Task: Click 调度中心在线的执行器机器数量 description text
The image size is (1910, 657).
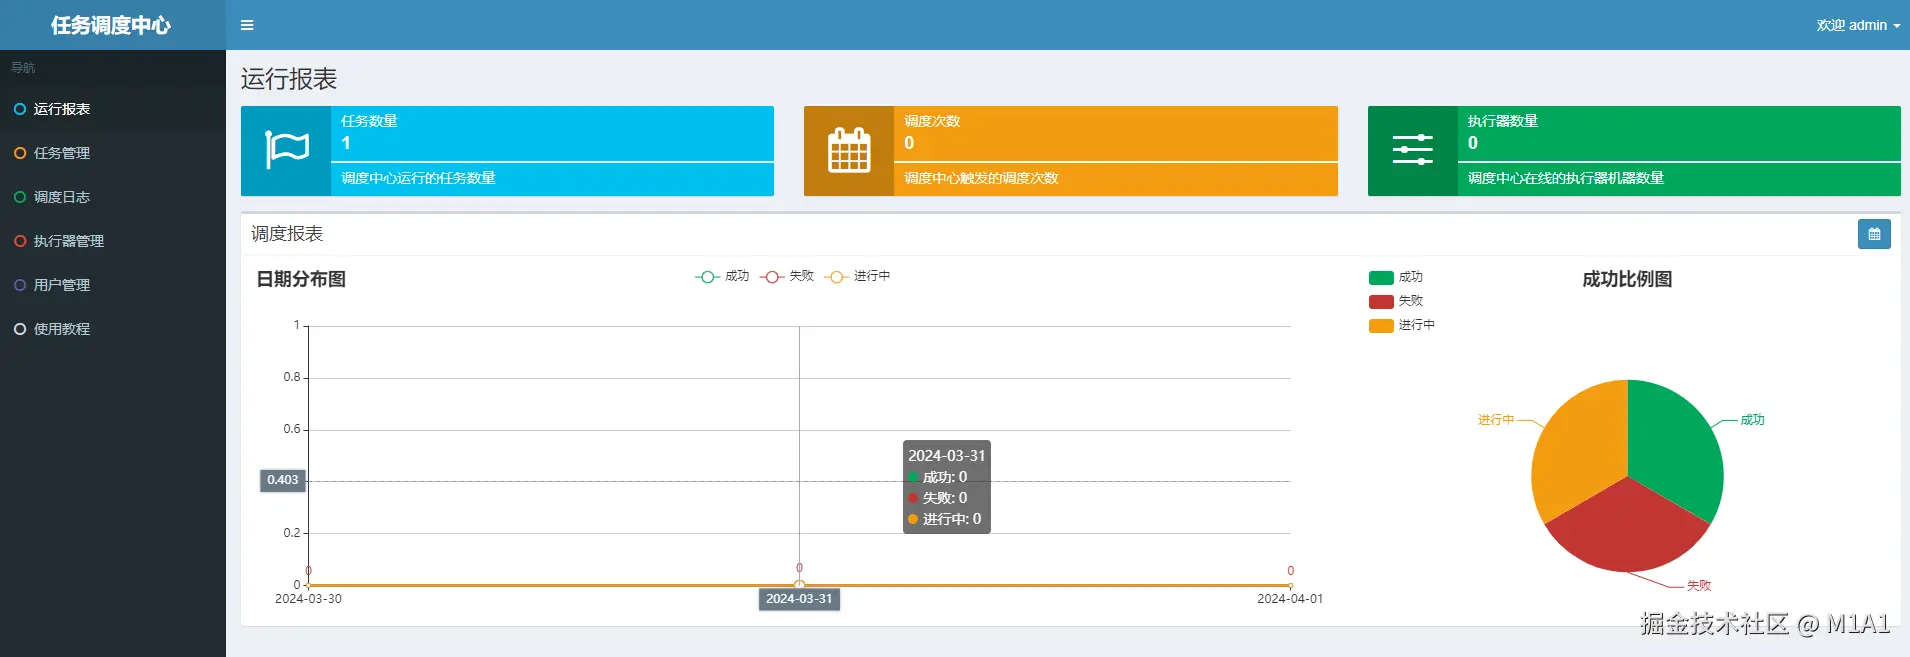Action: point(1566,178)
